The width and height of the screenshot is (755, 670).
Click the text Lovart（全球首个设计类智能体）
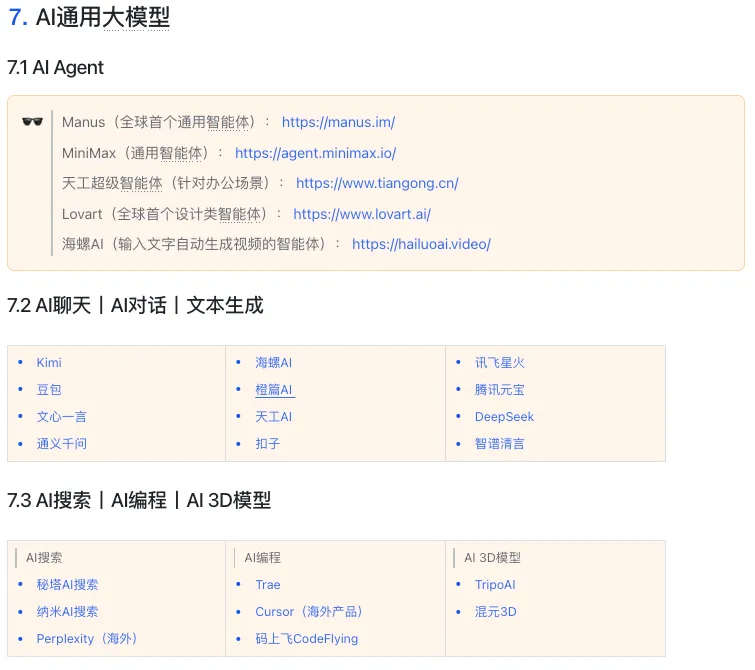click(x=164, y=214)
